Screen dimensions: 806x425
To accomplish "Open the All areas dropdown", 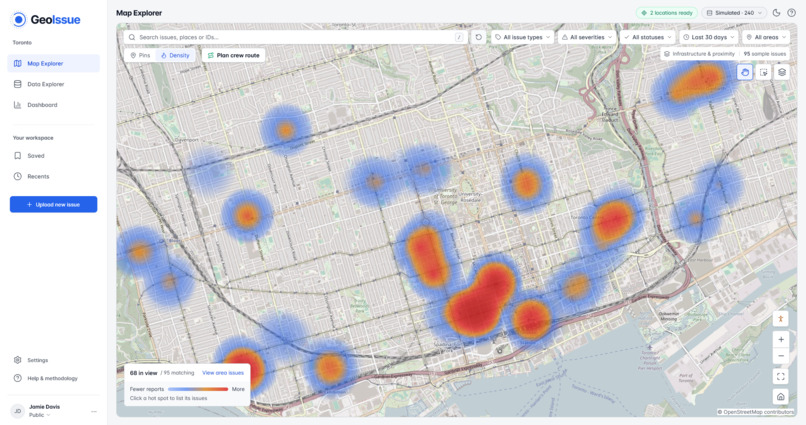I will [x=766, y=37].
